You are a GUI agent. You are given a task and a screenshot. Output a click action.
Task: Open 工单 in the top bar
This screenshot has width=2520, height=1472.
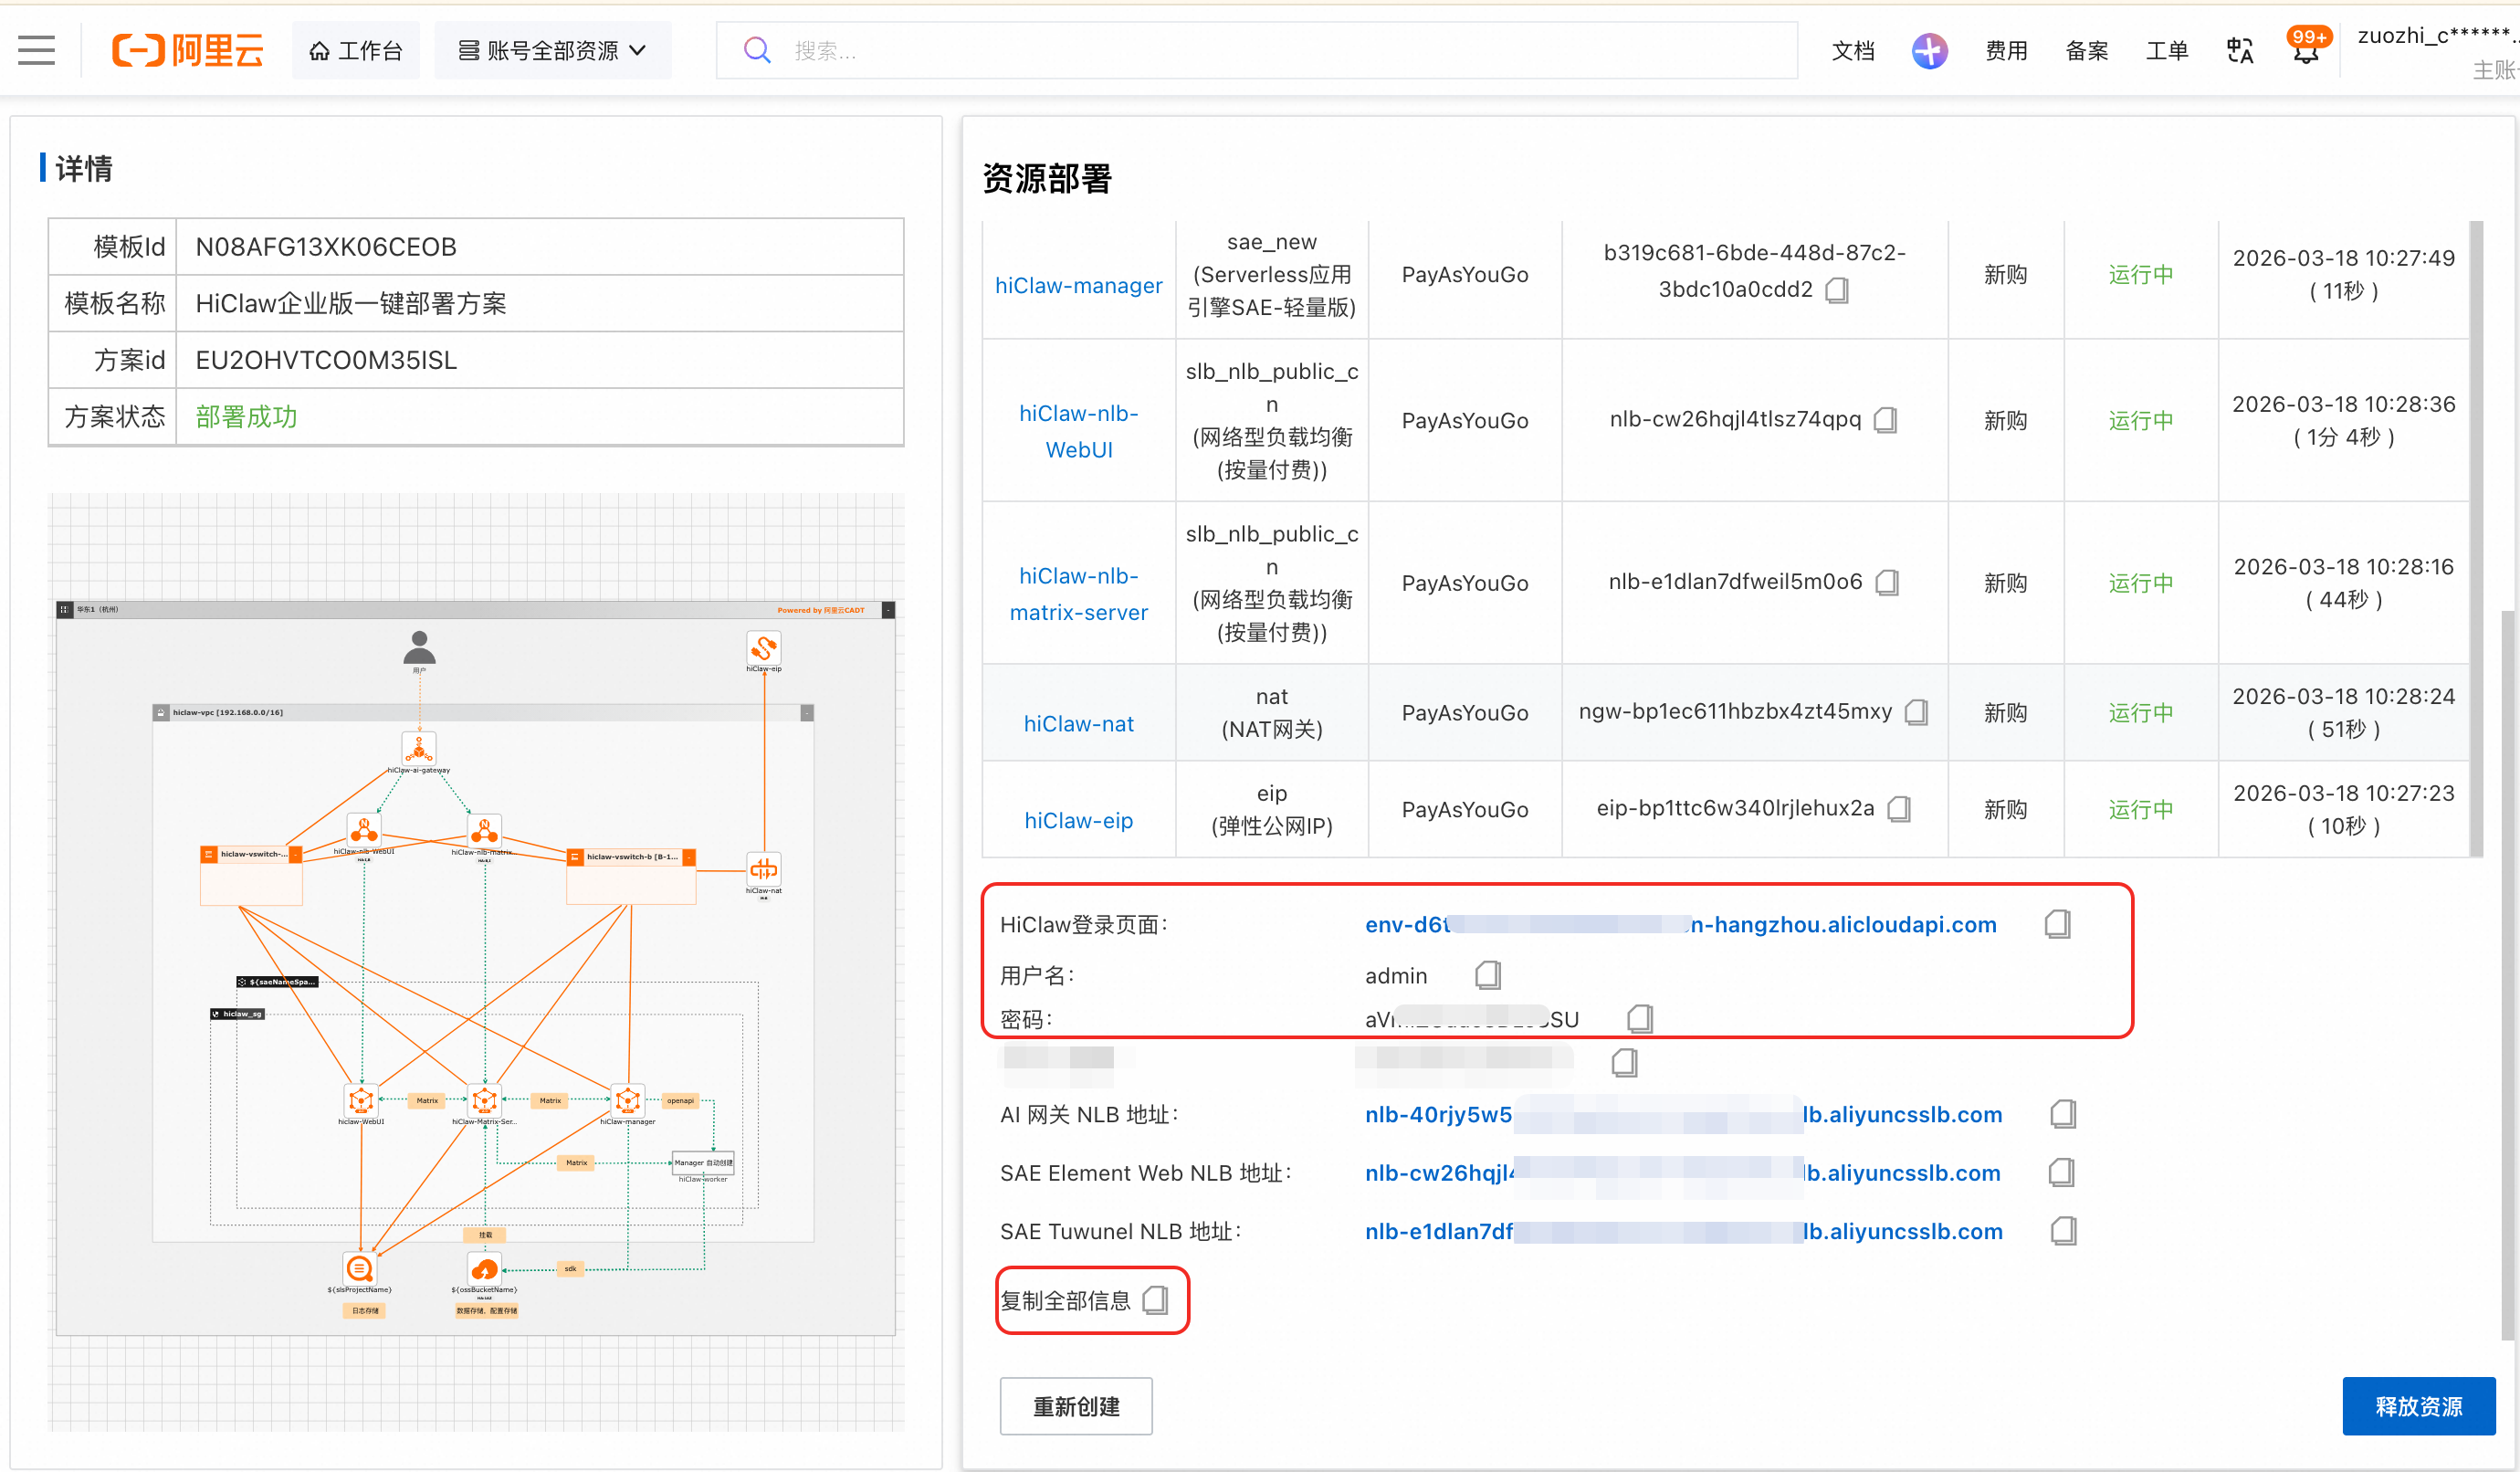(x=2167, y=51)
